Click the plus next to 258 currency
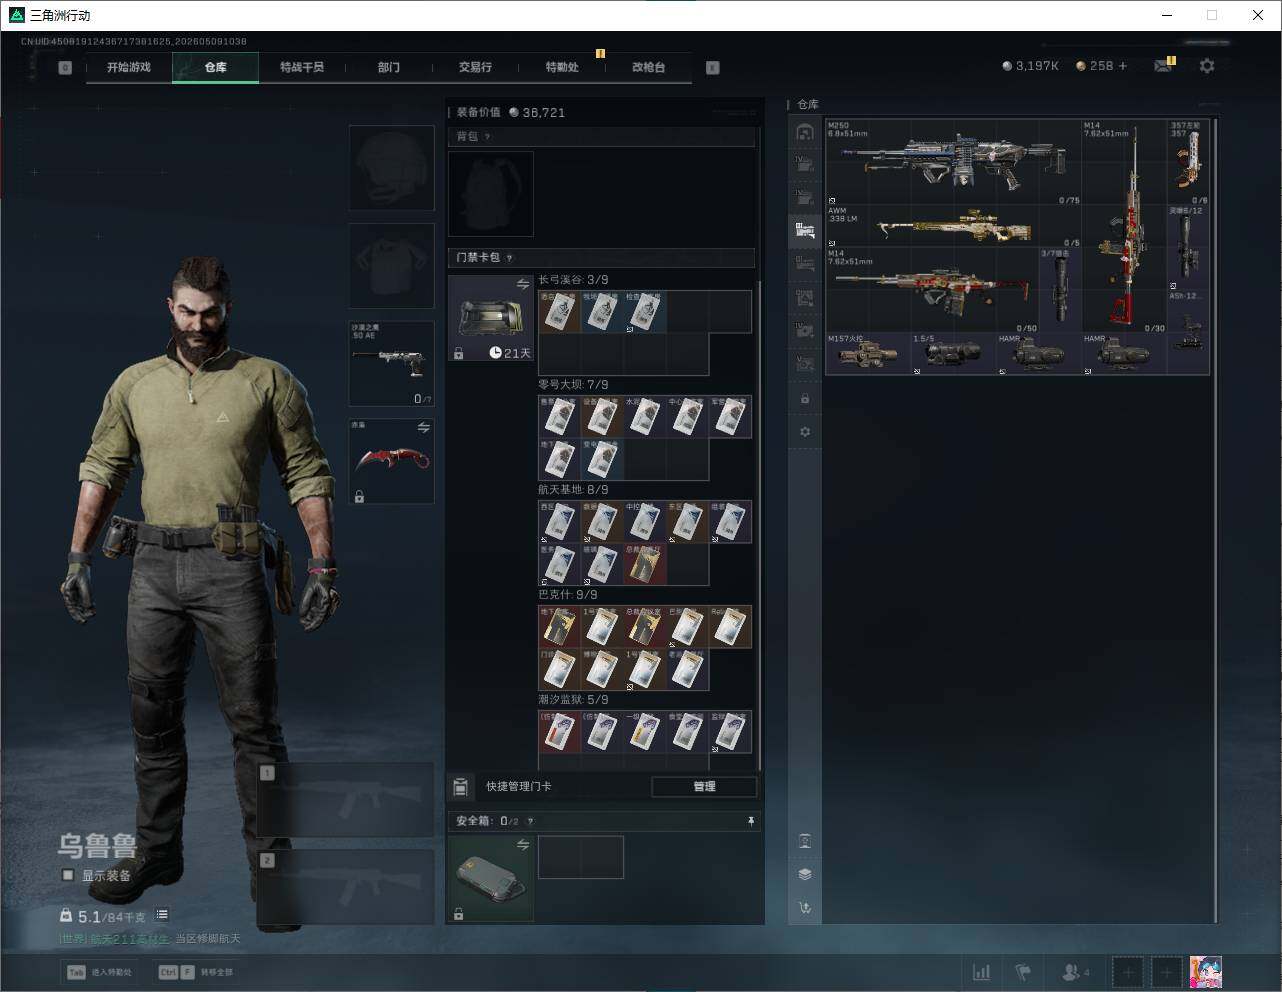 tap(1123, 65)
